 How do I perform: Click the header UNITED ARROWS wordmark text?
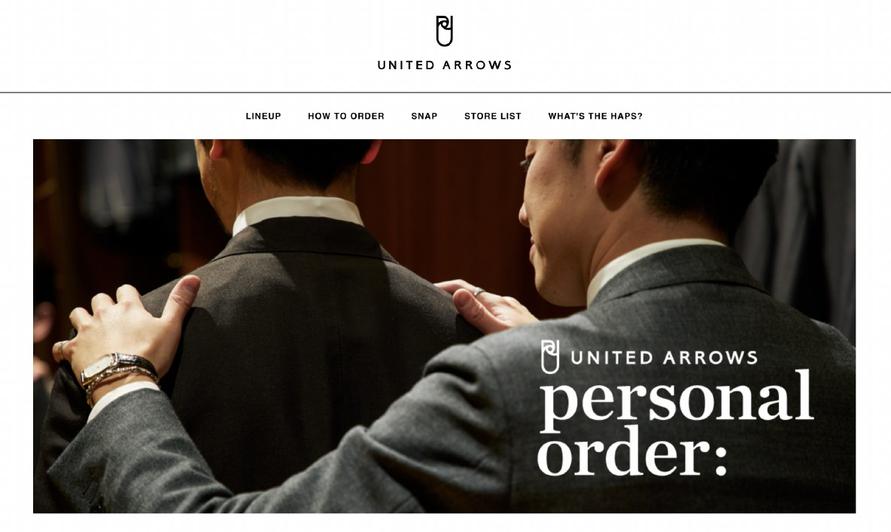(444, 65)
